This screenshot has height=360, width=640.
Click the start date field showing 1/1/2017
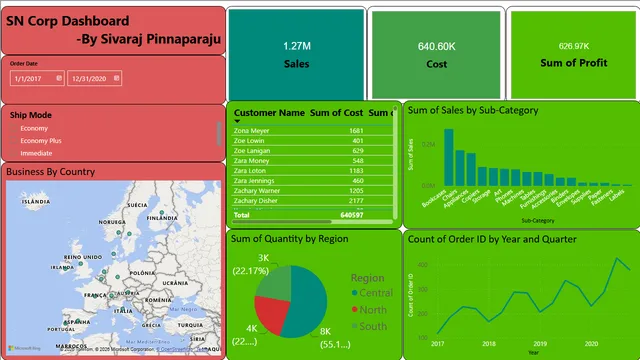pyautogui.click(x=37, y=78)
